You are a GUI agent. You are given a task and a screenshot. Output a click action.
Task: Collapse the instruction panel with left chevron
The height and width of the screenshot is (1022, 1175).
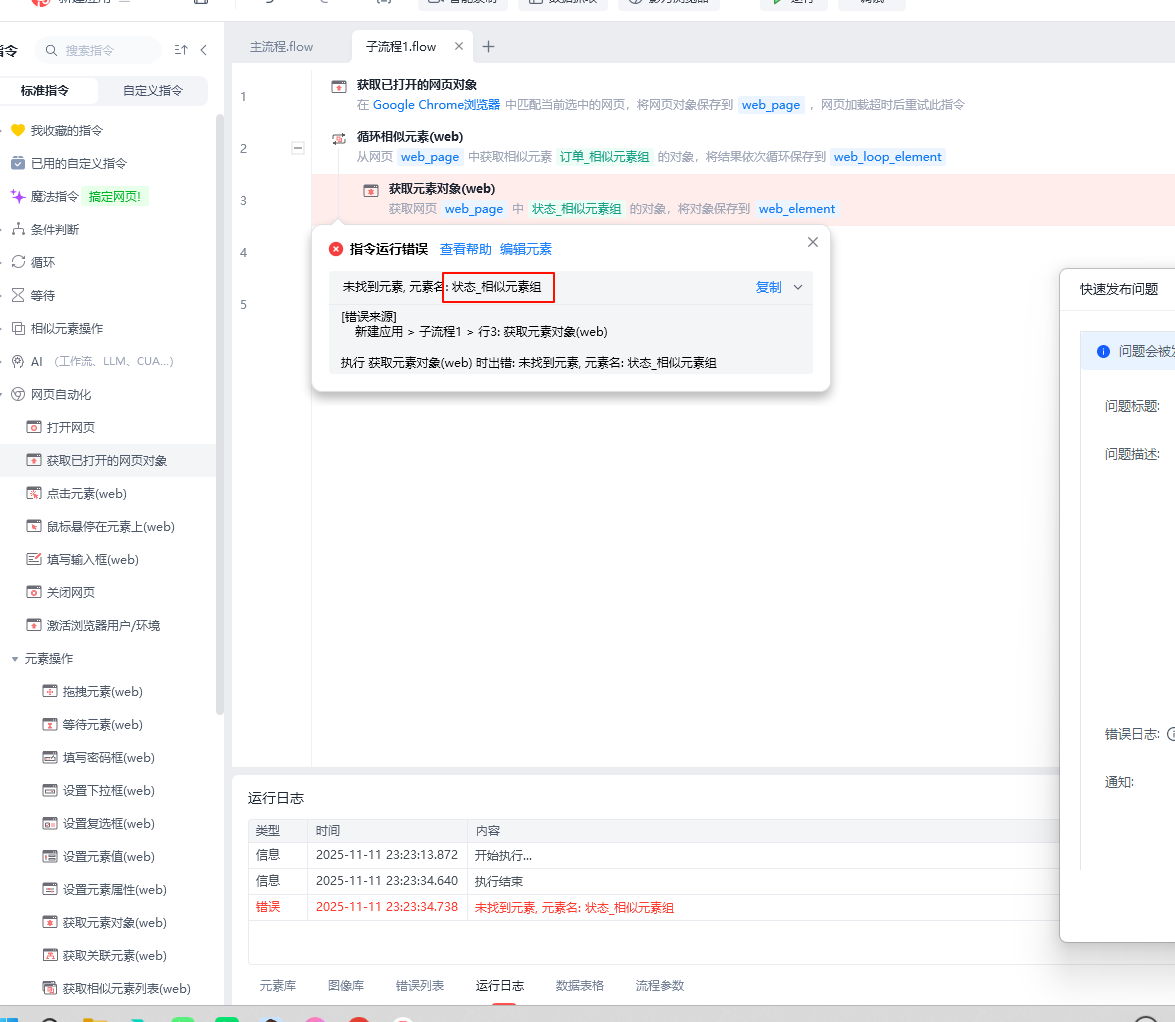point(204,50)
